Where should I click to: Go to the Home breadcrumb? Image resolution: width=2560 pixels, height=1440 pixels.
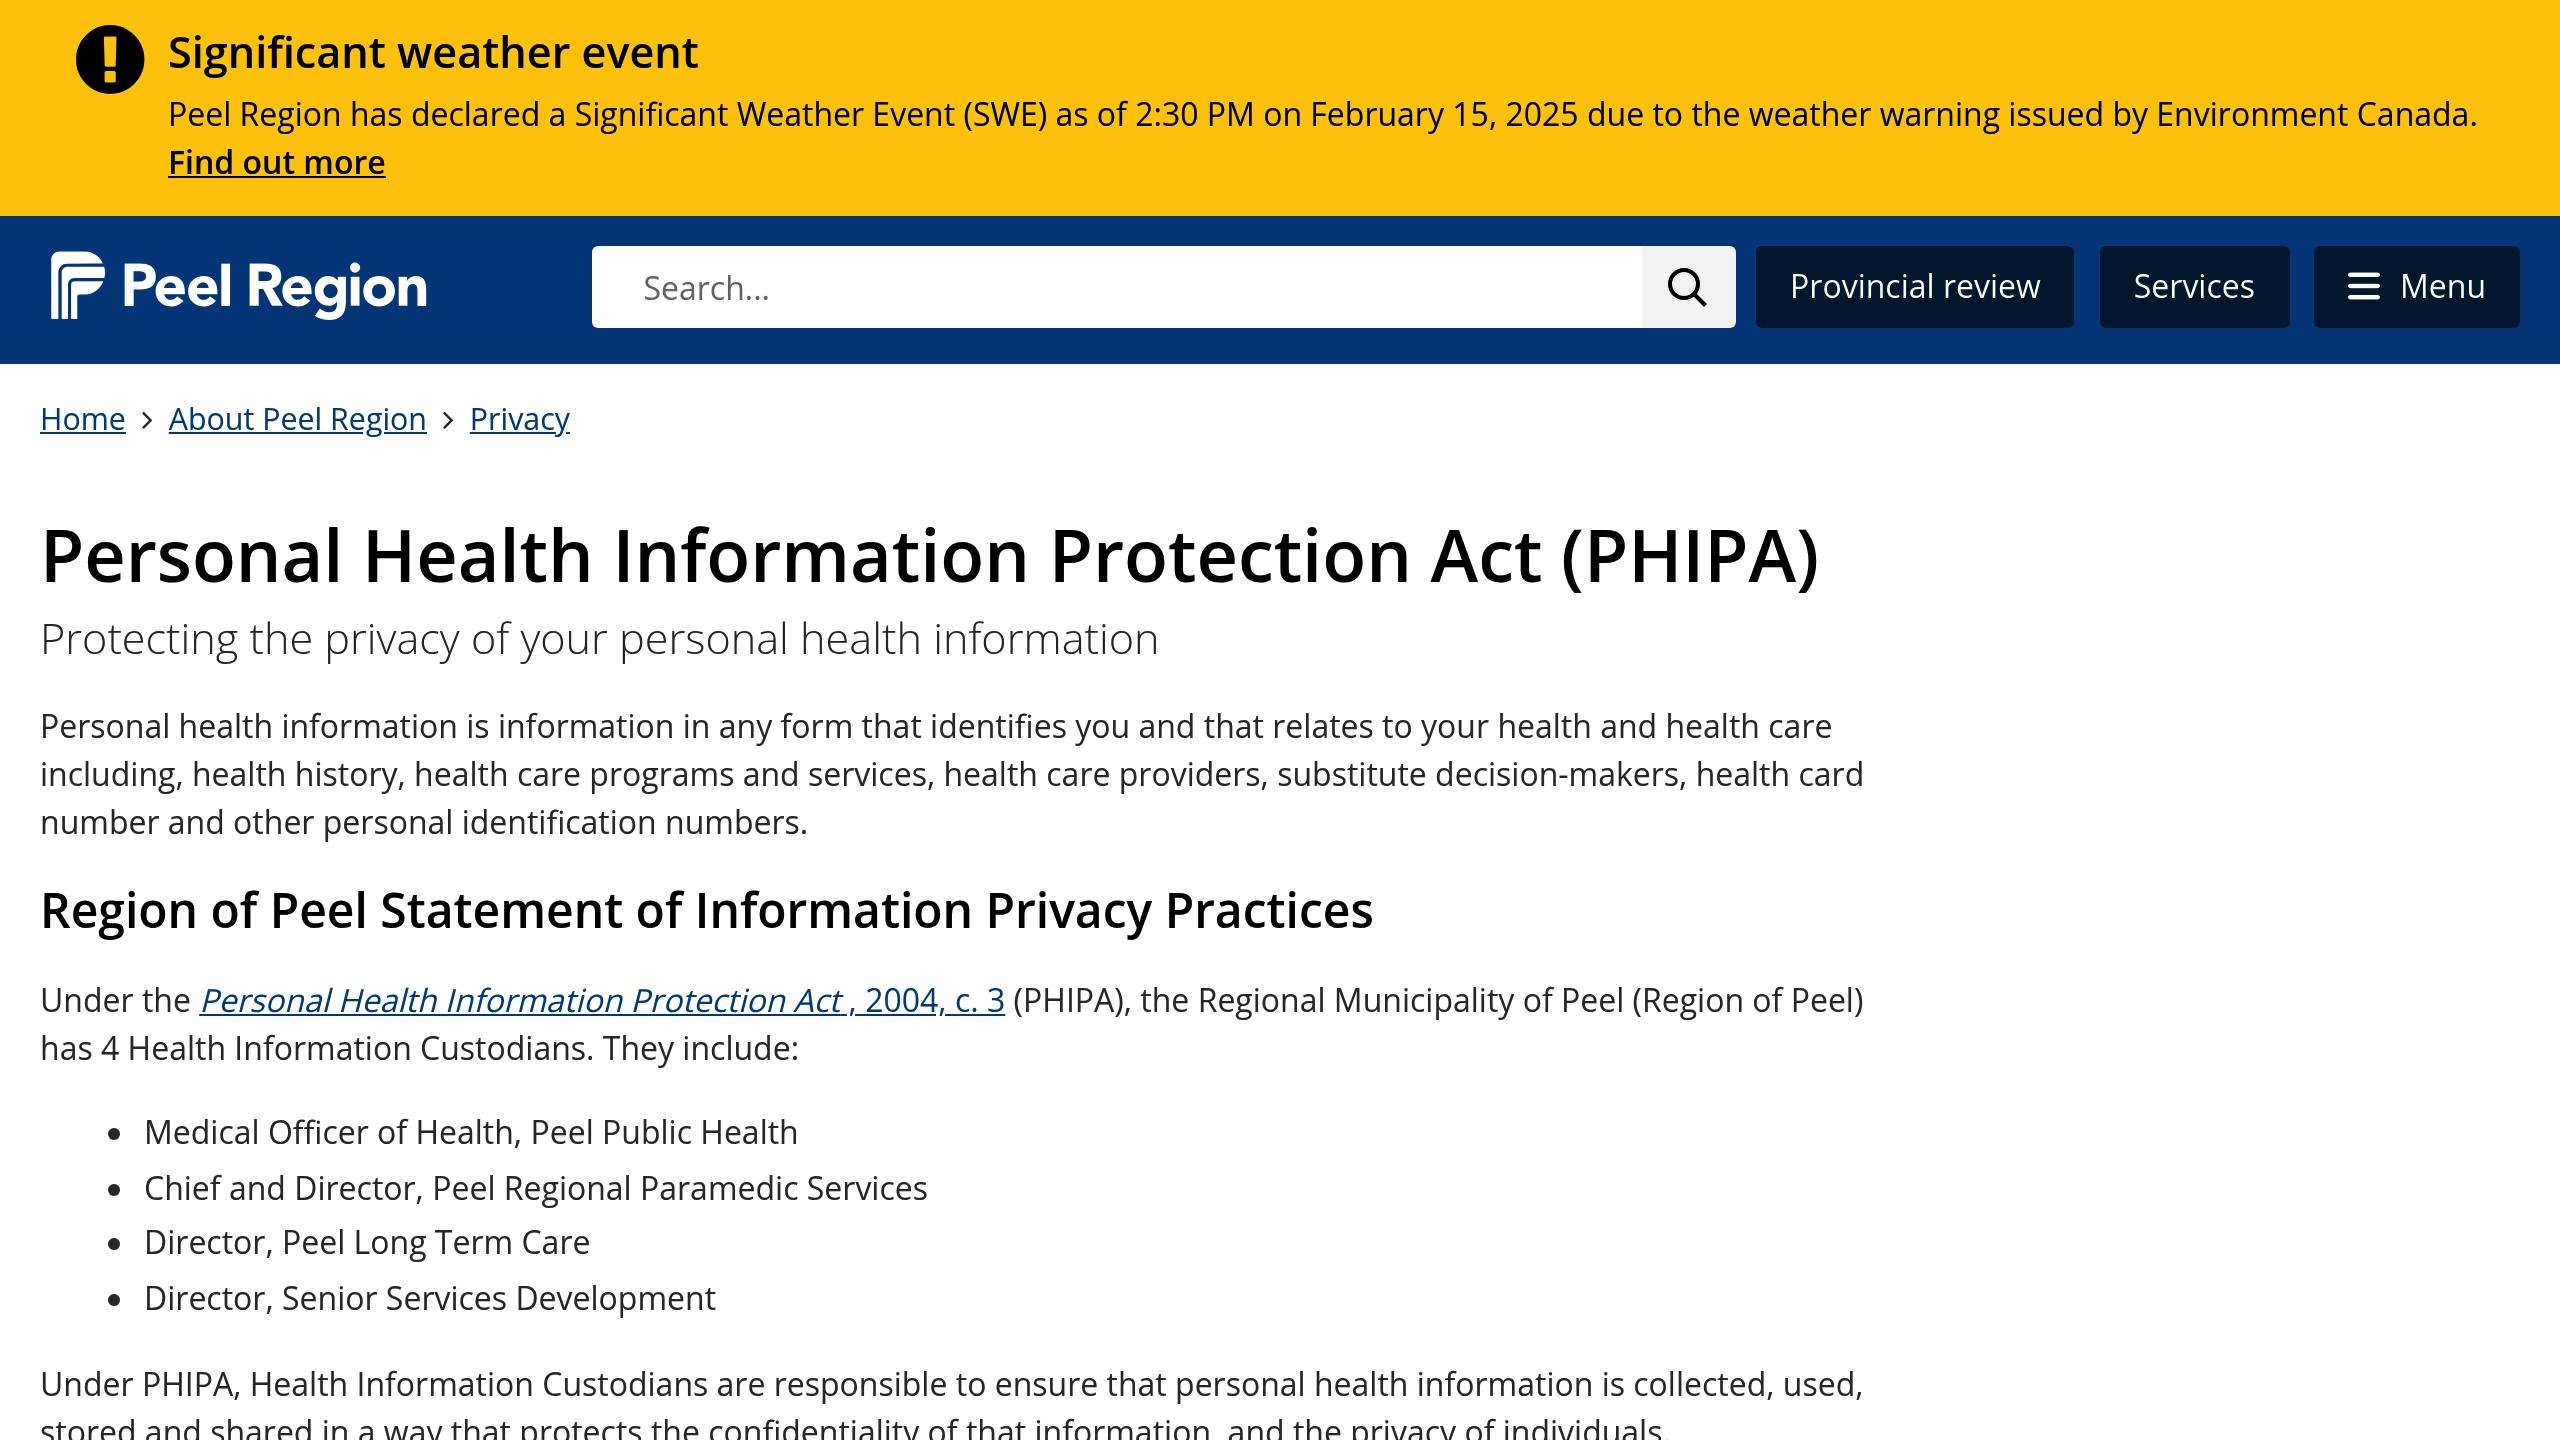(x=83, y=419)
